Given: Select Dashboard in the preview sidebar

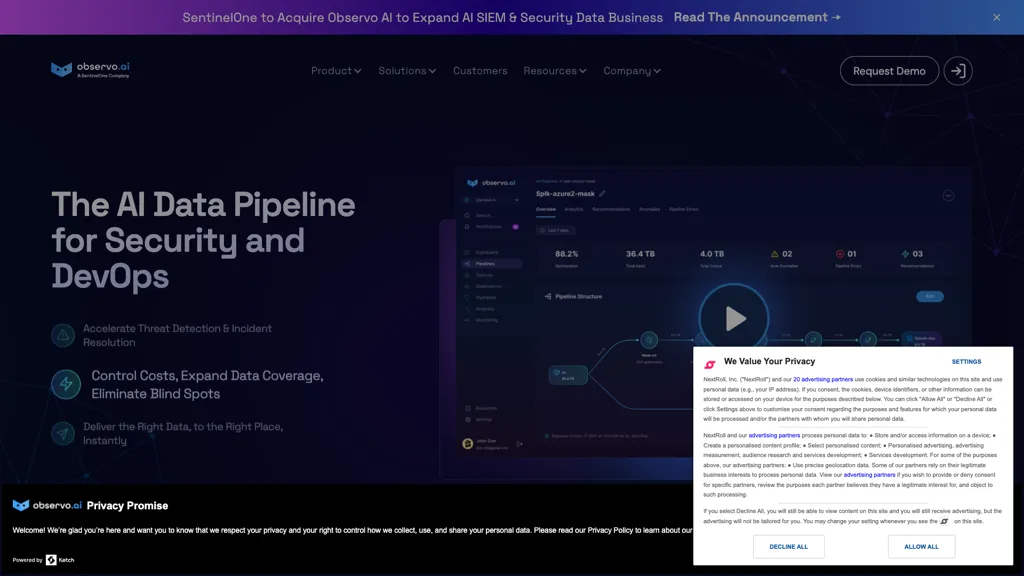Looking at the screenshot, I should [x=487, y=252].
